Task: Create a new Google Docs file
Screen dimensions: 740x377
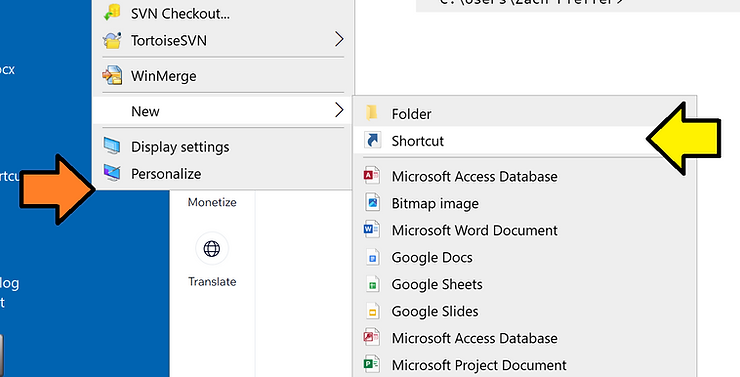Action: pyautogui.click(x=524, y=258)
